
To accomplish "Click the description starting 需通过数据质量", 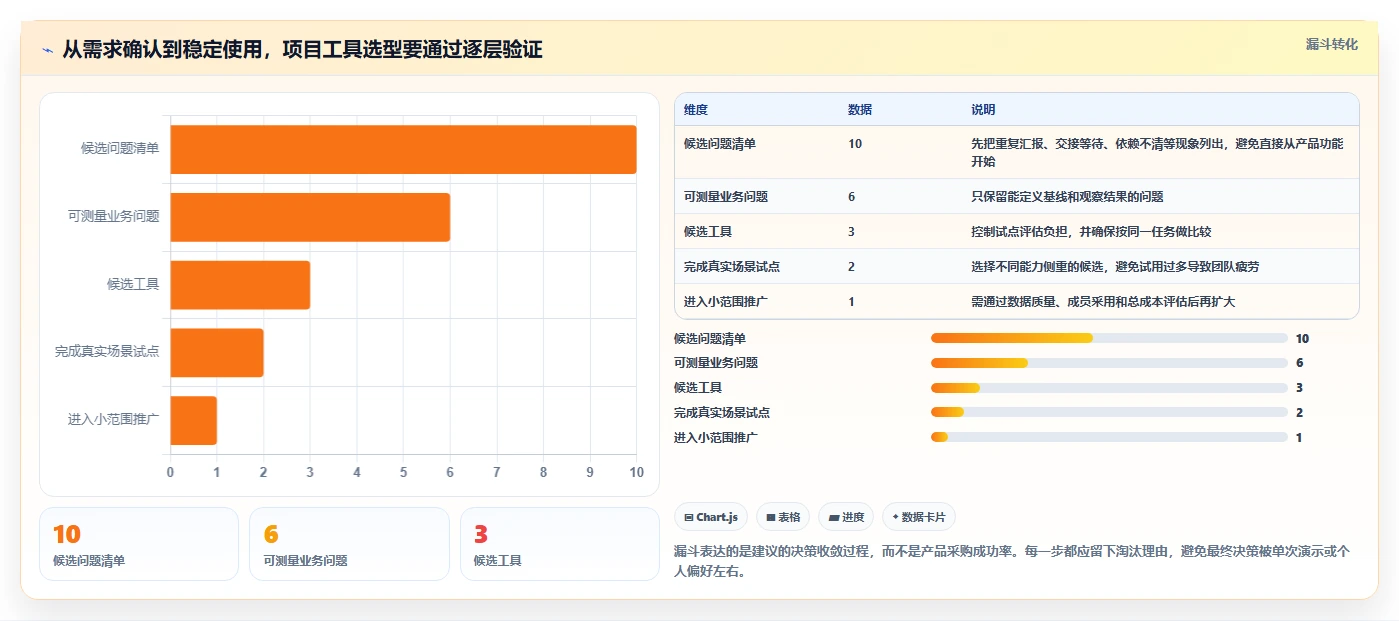I will 1103,302.
